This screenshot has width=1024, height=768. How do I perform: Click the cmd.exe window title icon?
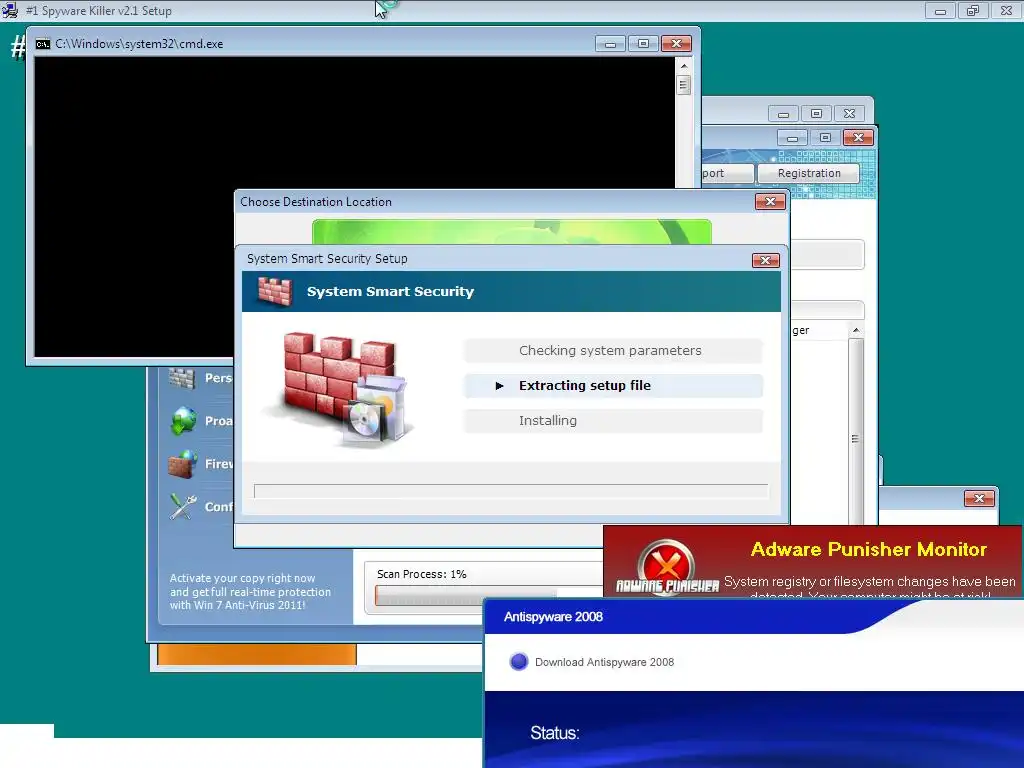[43, 44]
